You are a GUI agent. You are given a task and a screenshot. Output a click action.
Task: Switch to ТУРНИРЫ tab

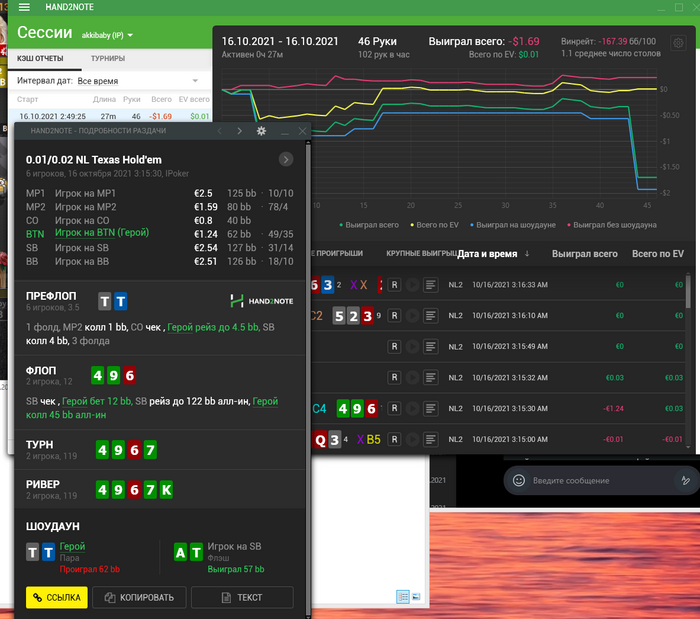click(x=108, y=58)
